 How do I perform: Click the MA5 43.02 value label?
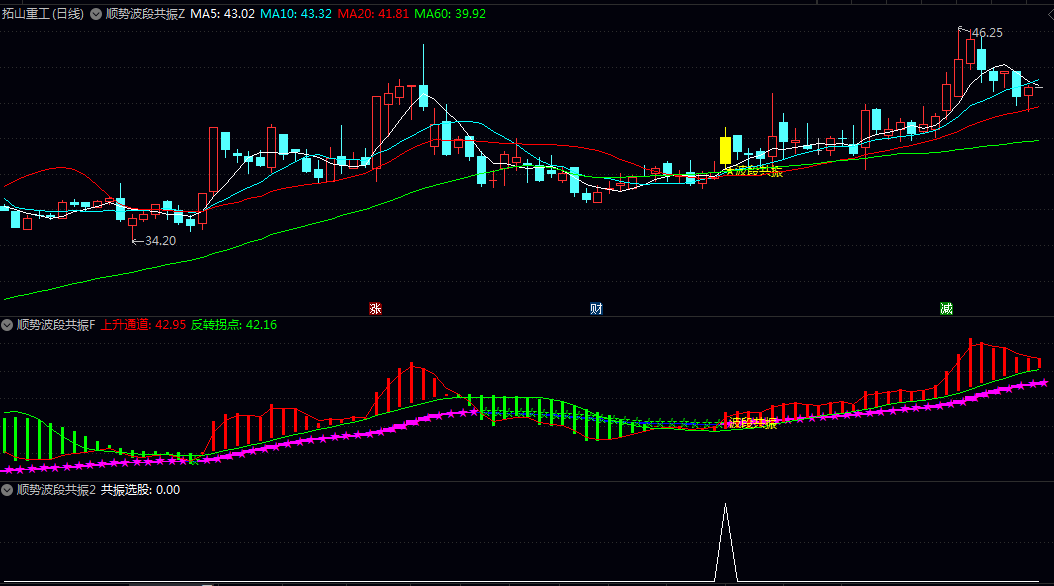(222, 13)
